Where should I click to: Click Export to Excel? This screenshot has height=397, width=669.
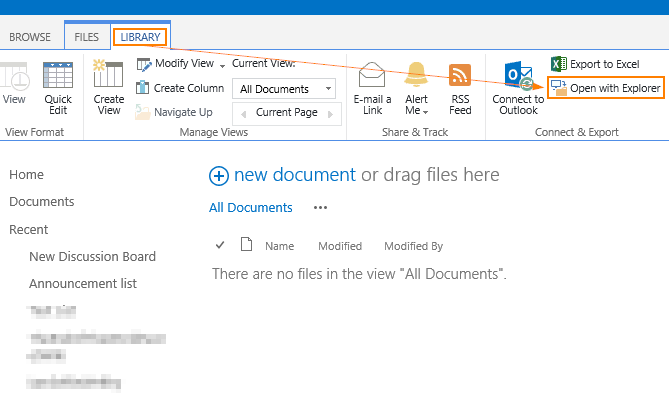595,64
